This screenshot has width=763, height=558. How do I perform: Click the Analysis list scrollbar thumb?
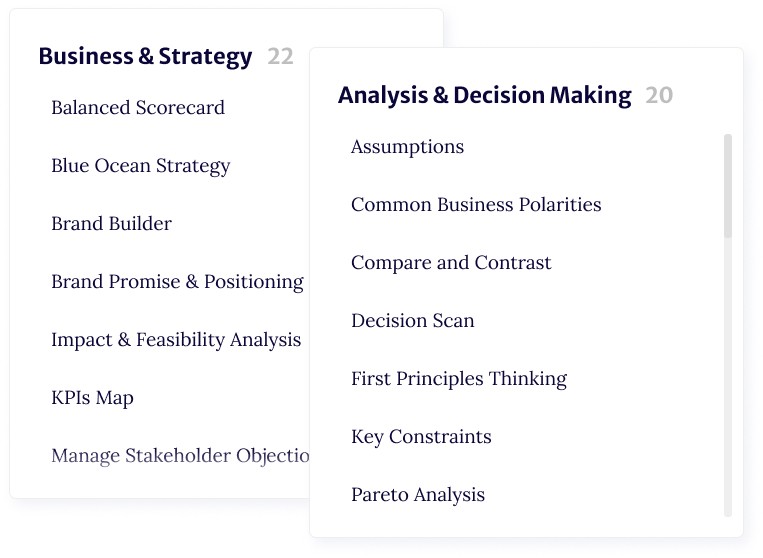click(x=728, y=186)
